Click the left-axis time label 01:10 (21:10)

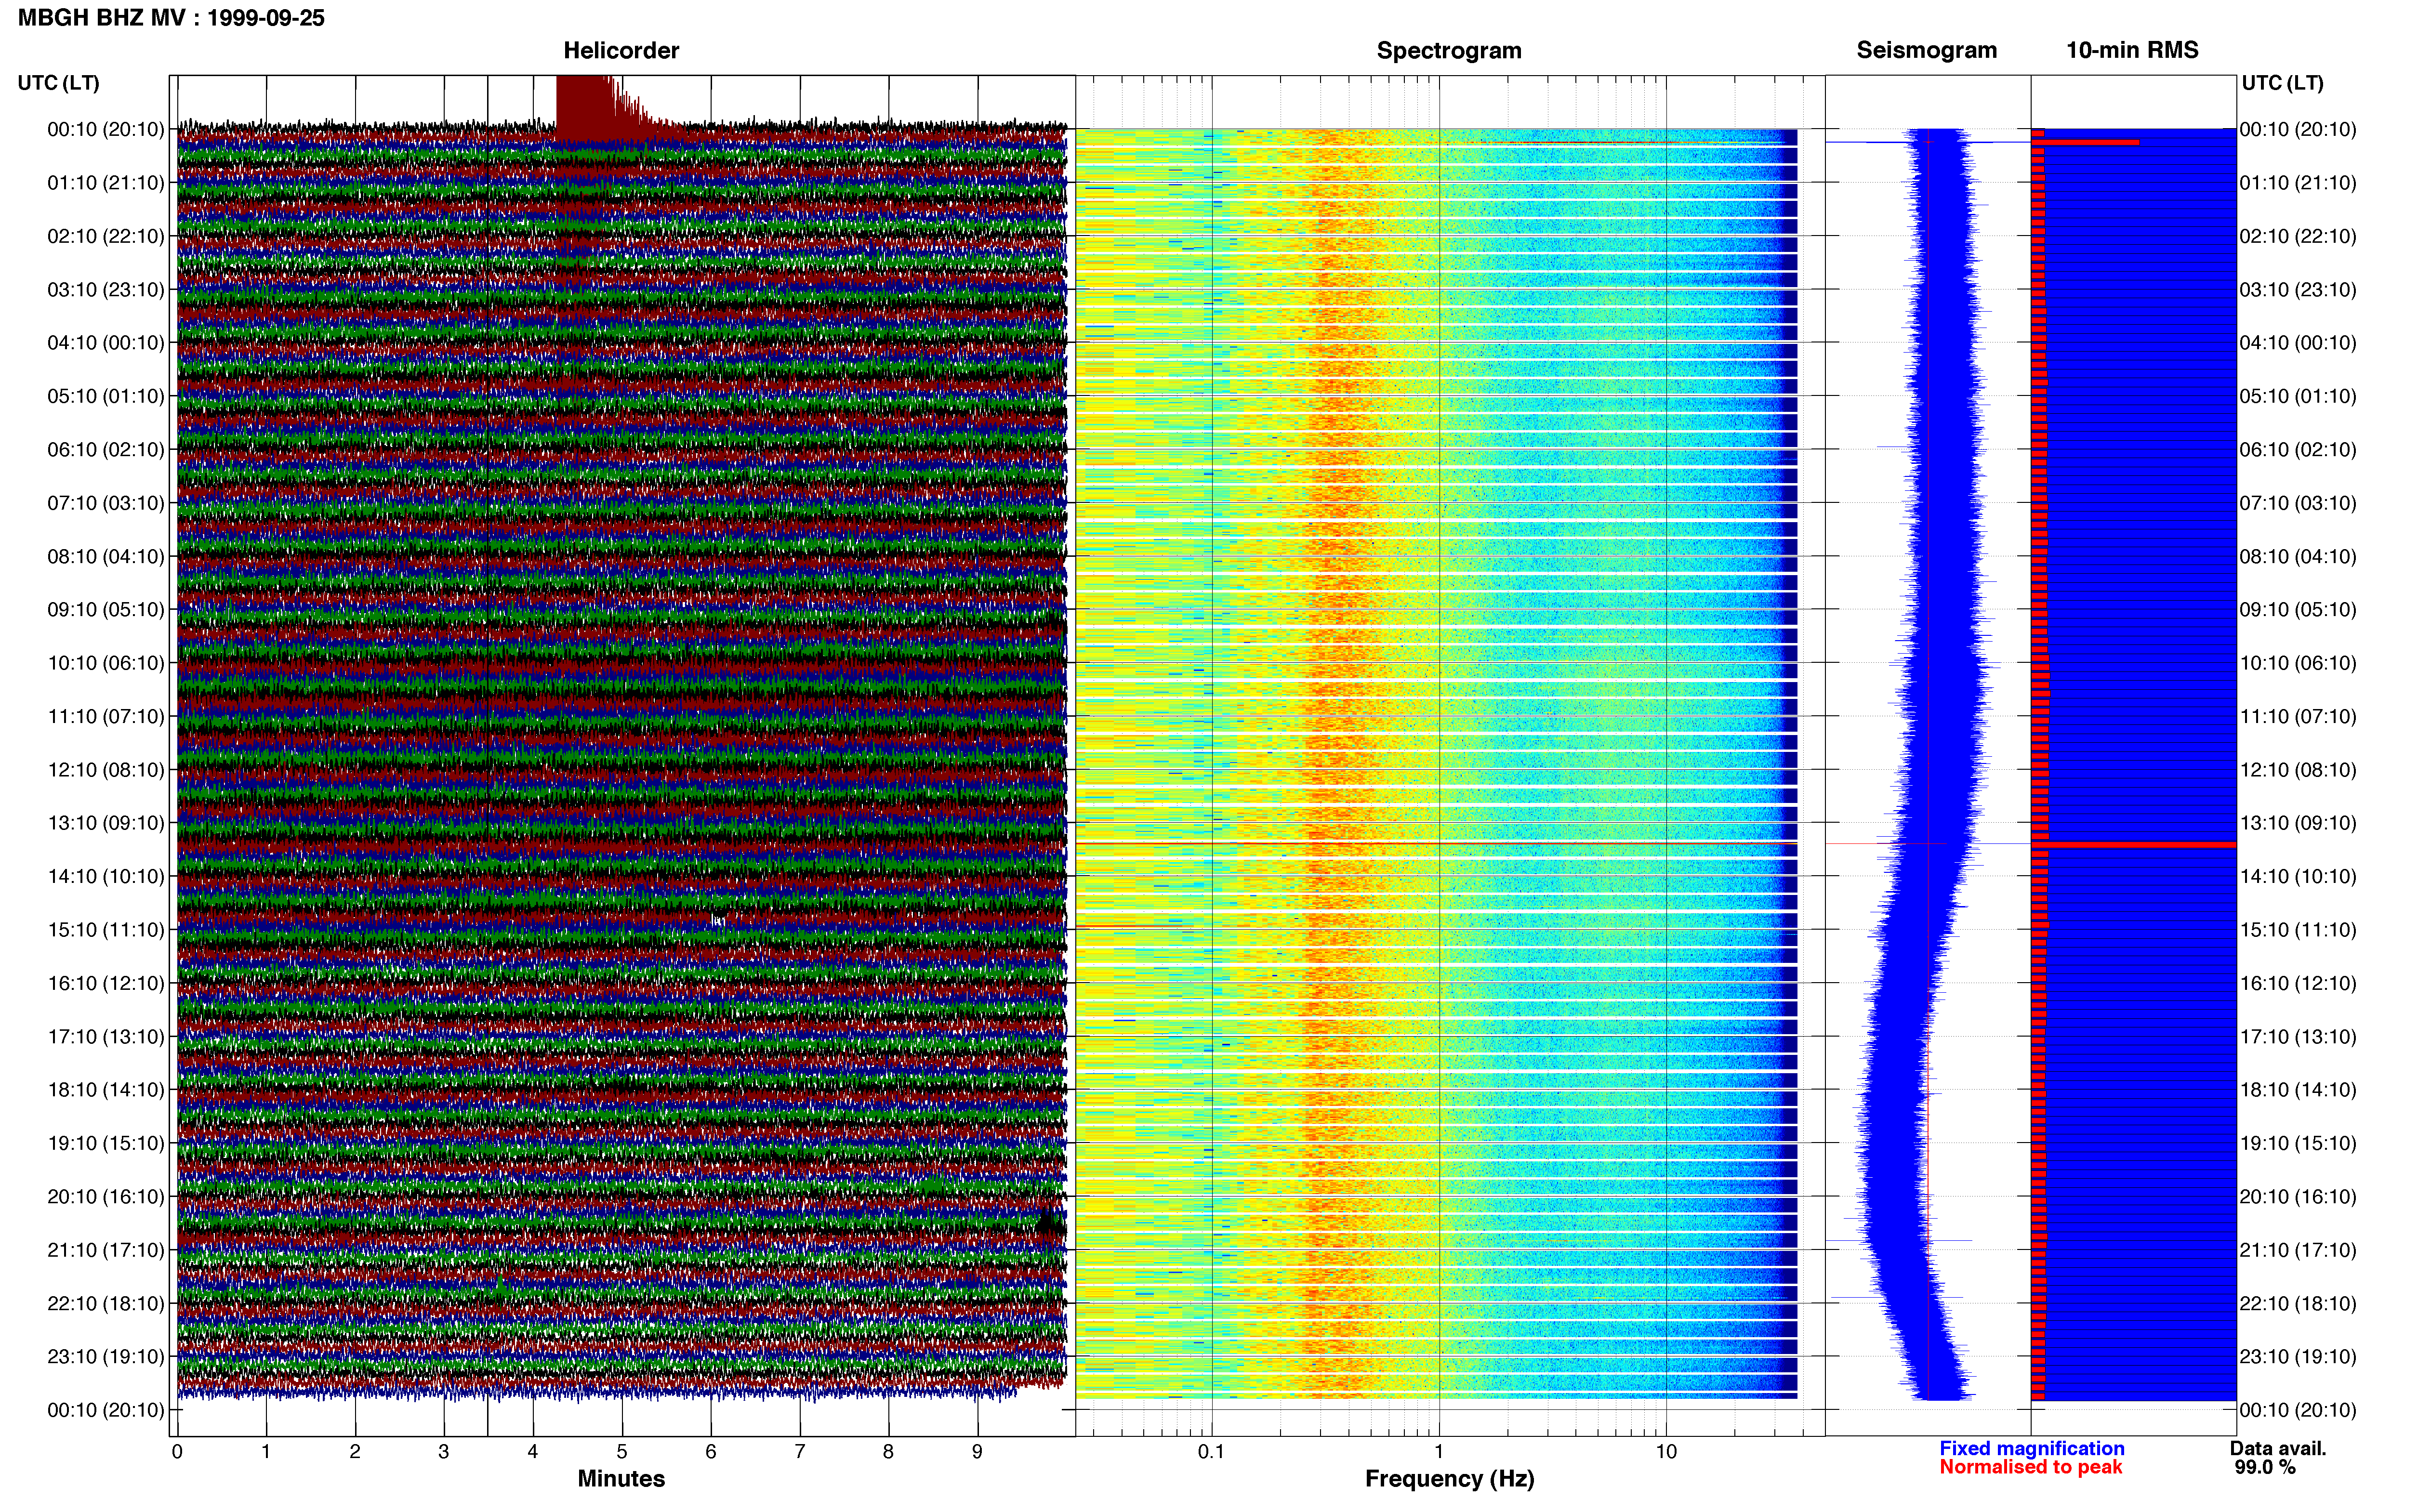[x=106, y=183]
